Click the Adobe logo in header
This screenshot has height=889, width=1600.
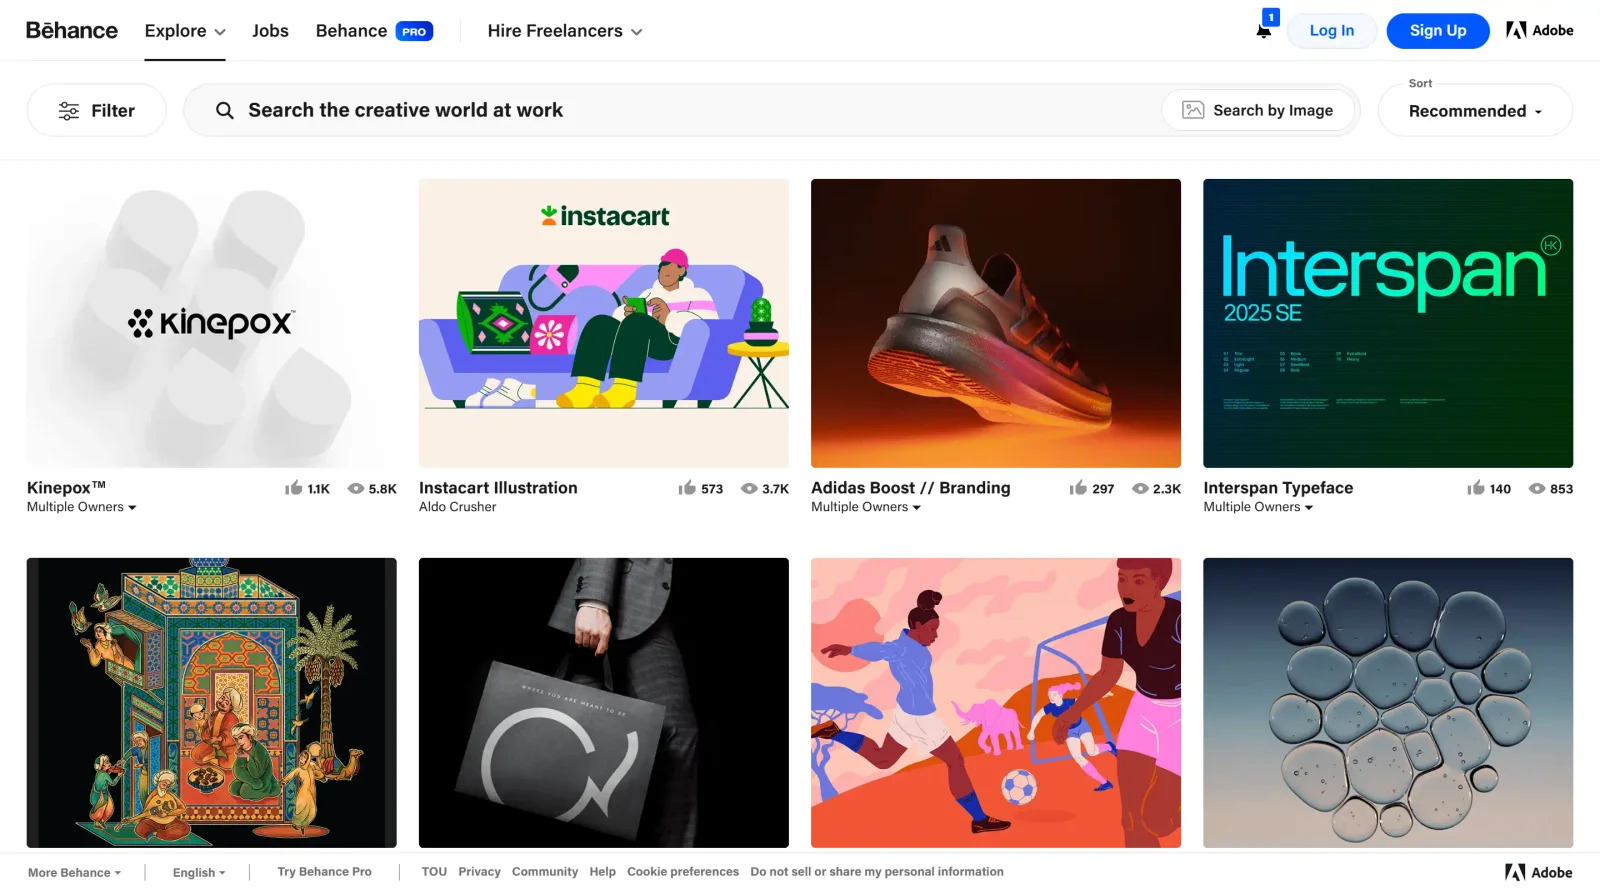point(1540,30)
